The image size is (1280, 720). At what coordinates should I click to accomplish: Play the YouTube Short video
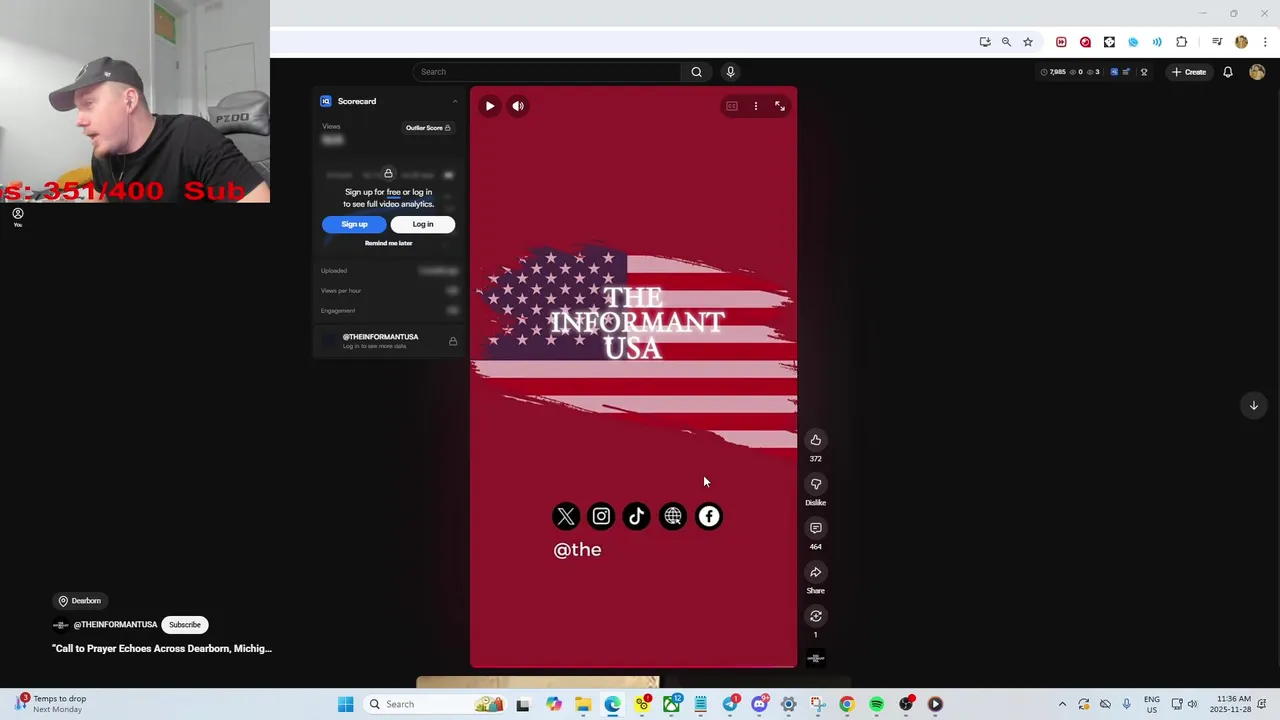click(x=490, y=106)
